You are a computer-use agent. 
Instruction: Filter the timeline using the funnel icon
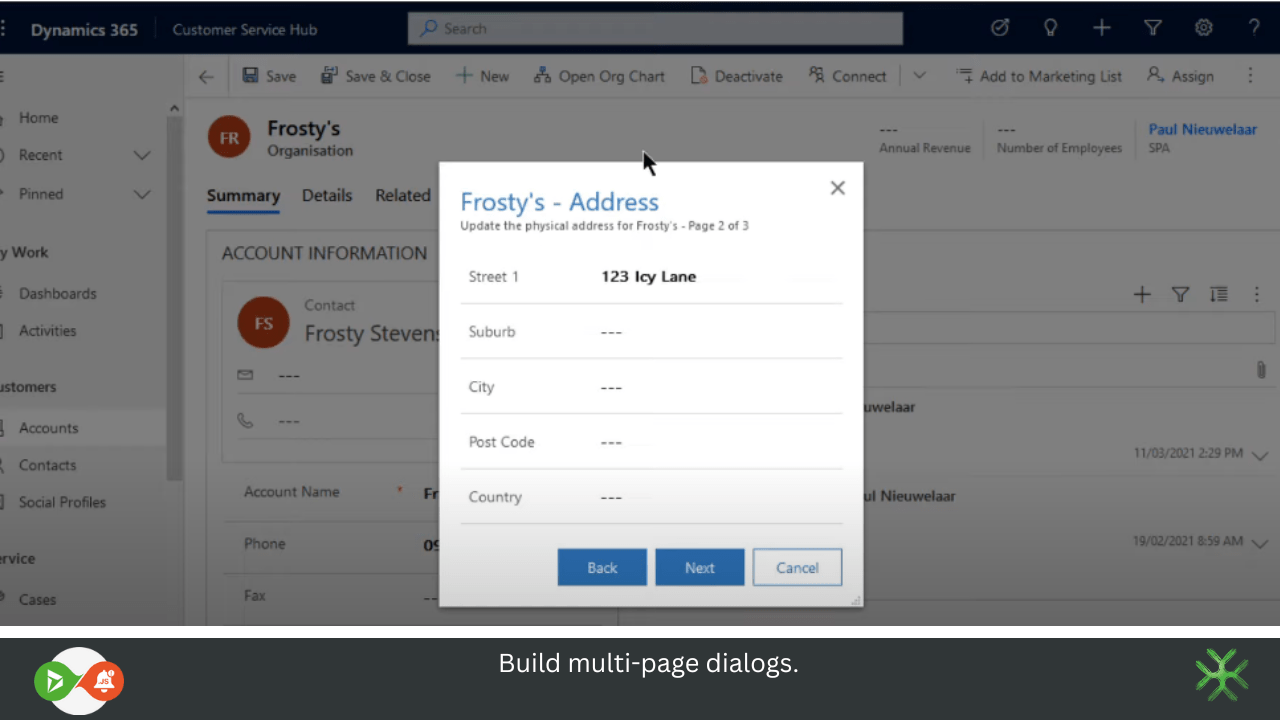pos(1180,294)
